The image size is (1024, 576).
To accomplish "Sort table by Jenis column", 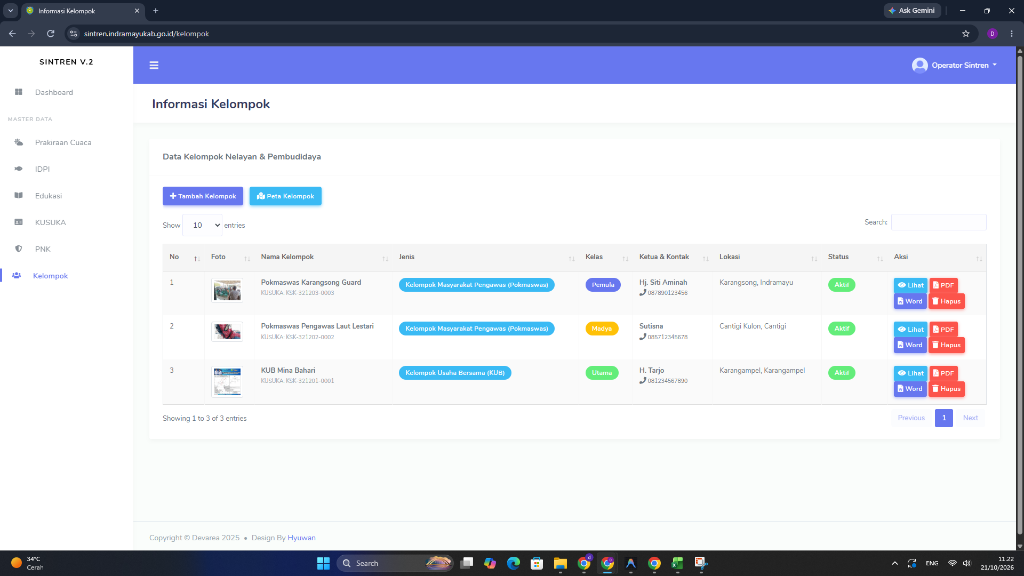I will click(485, 257).
